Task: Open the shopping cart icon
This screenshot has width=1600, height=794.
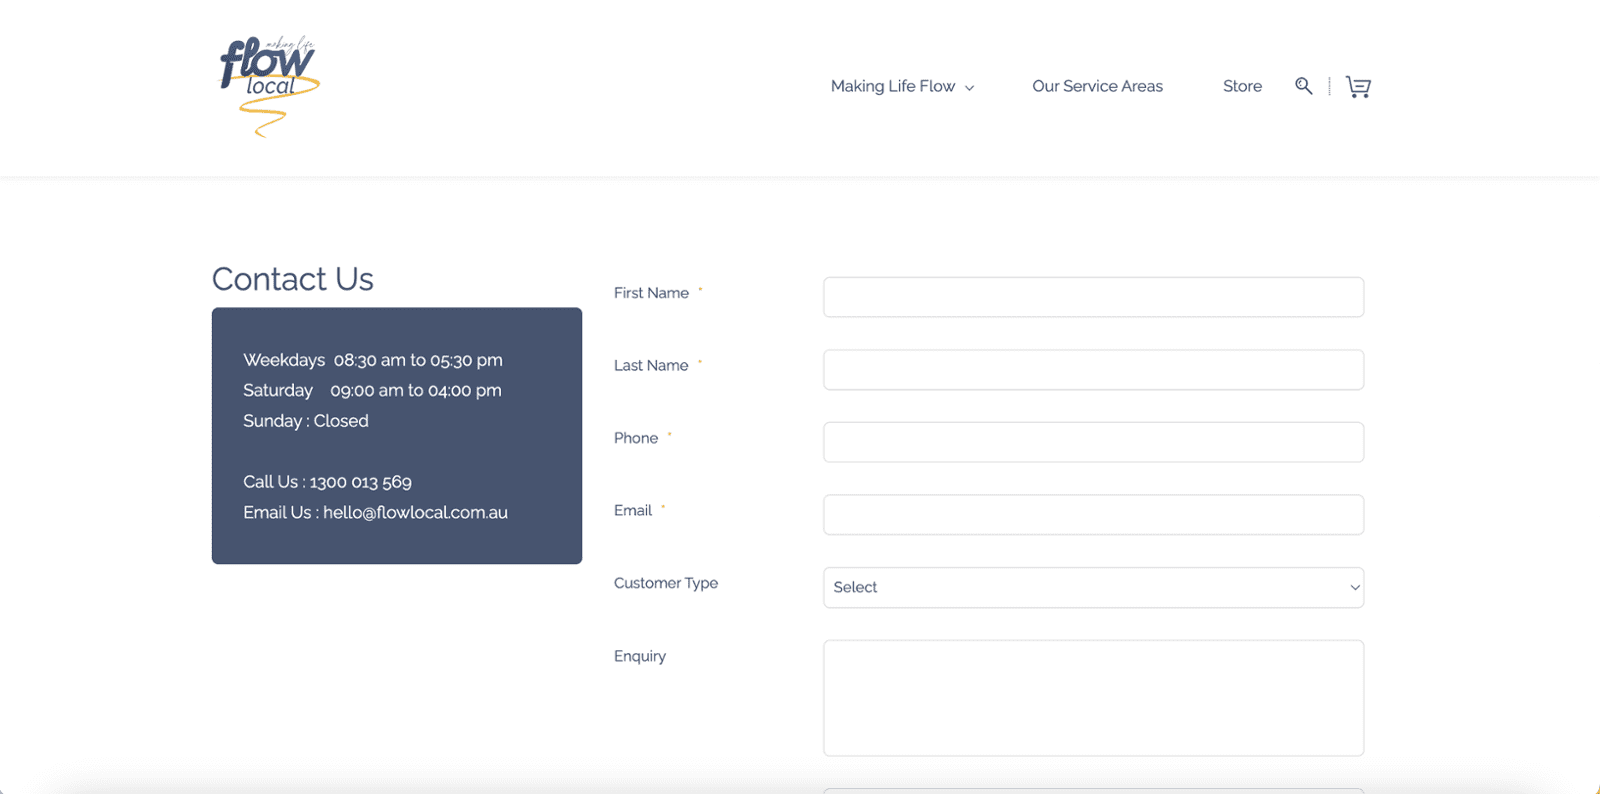Action: point(1358,87)
